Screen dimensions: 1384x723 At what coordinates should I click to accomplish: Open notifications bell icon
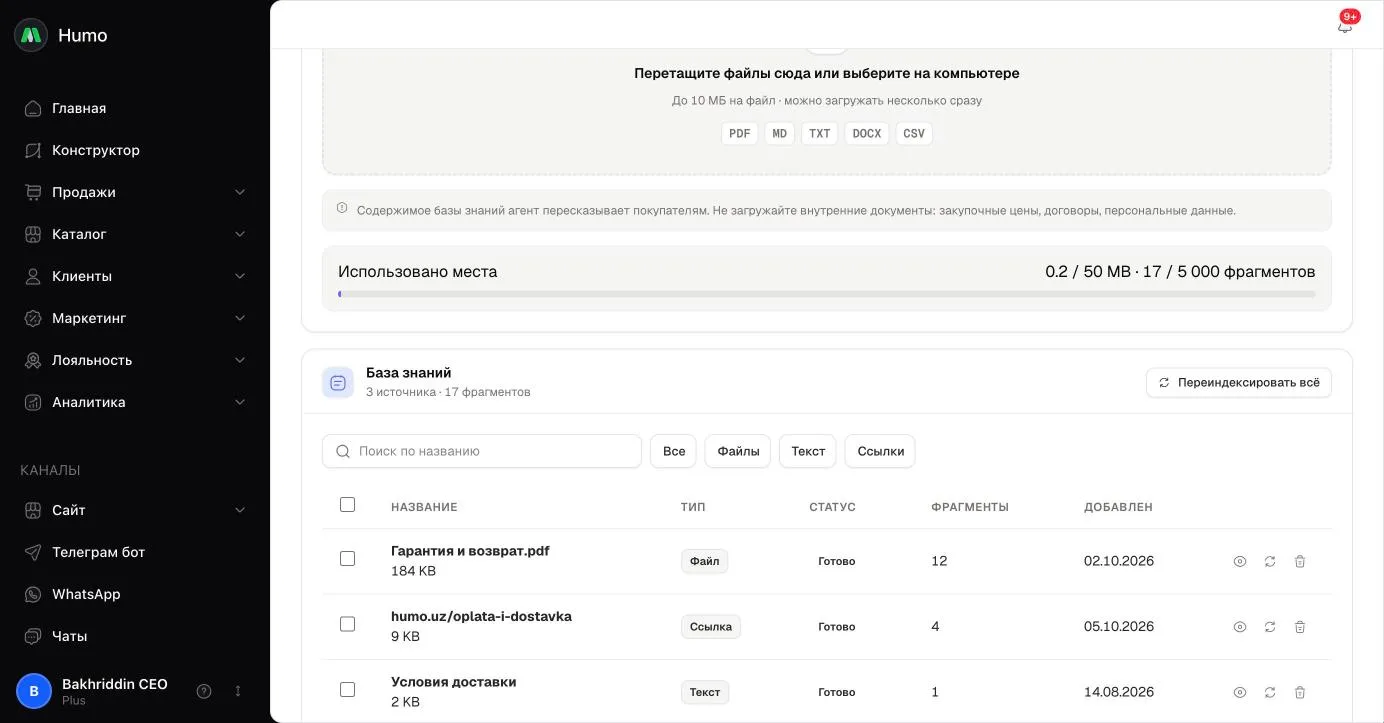coord(1345,26)
